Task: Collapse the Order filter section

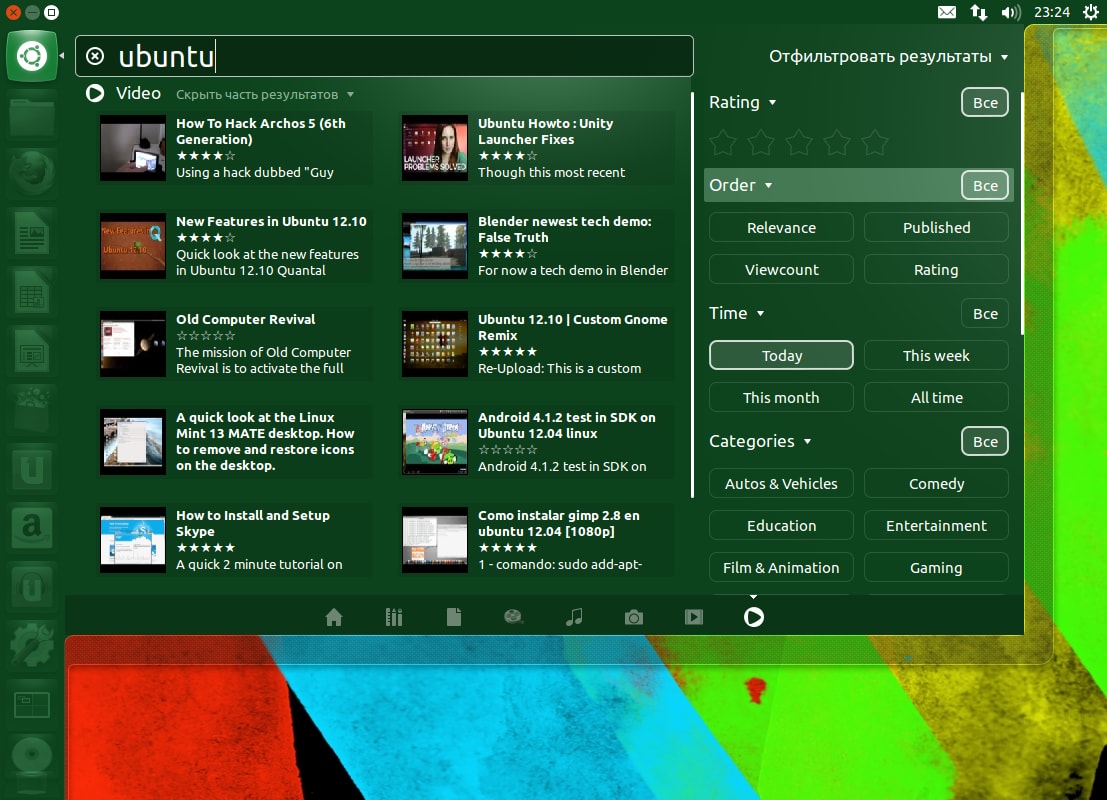Action: 741,185
